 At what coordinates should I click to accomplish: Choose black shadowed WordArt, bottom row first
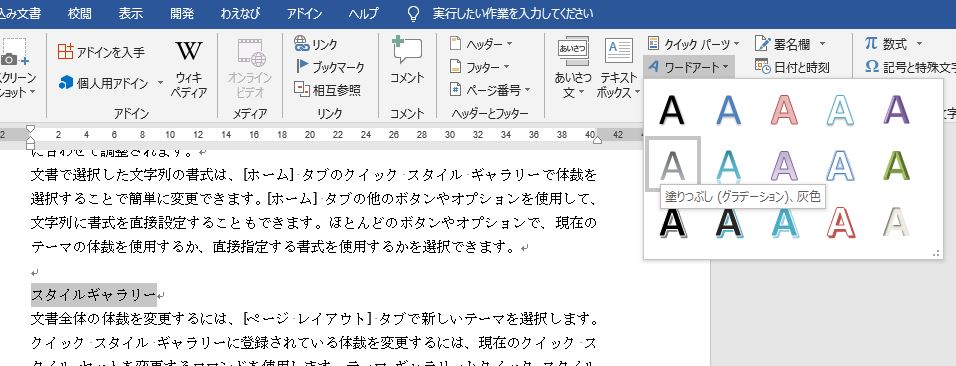tap(672, 222)
